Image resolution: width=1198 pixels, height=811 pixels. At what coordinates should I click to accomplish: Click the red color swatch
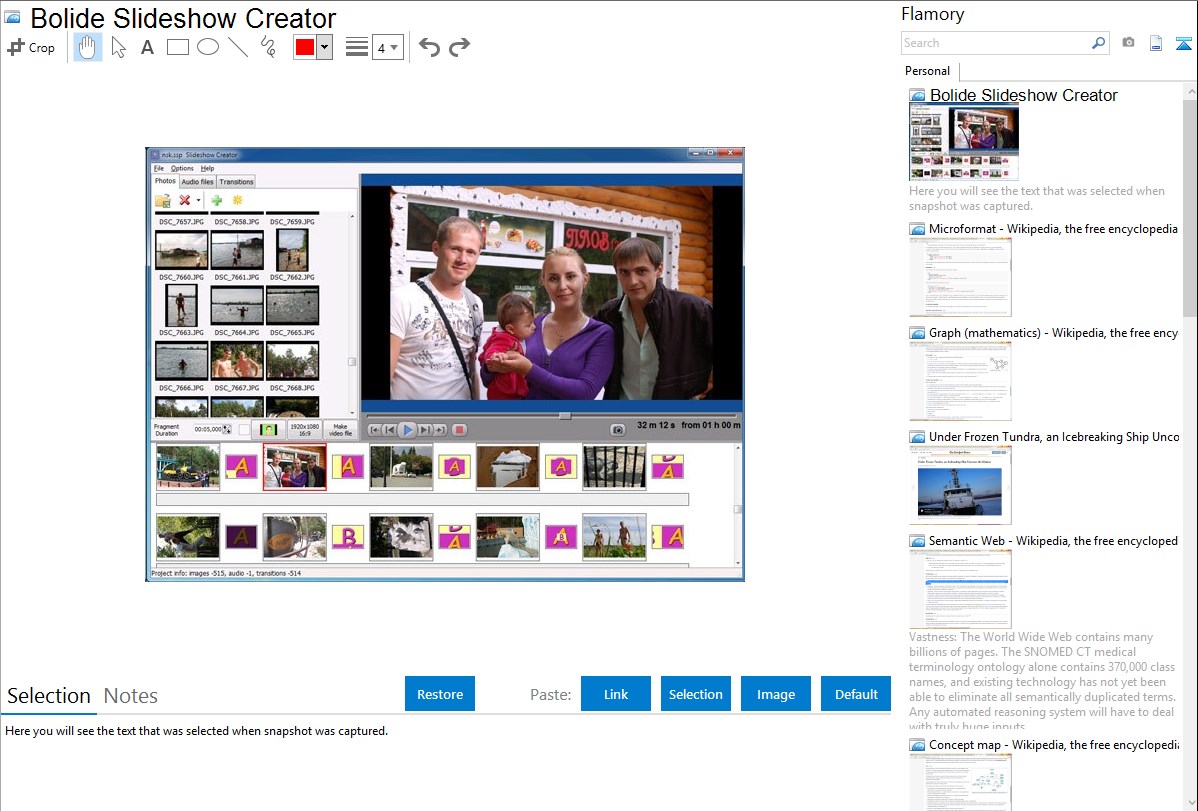(305, 47)
